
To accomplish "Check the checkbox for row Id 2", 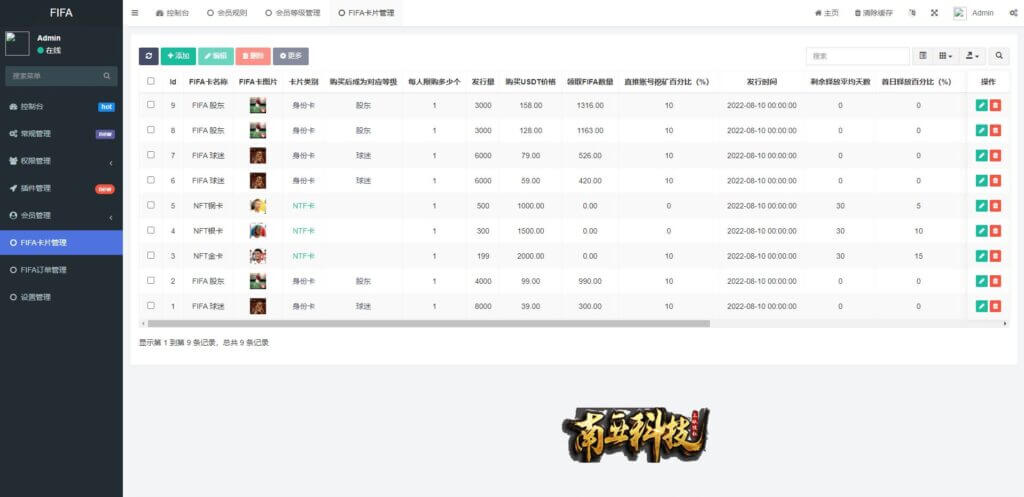I will click(151, 280).
